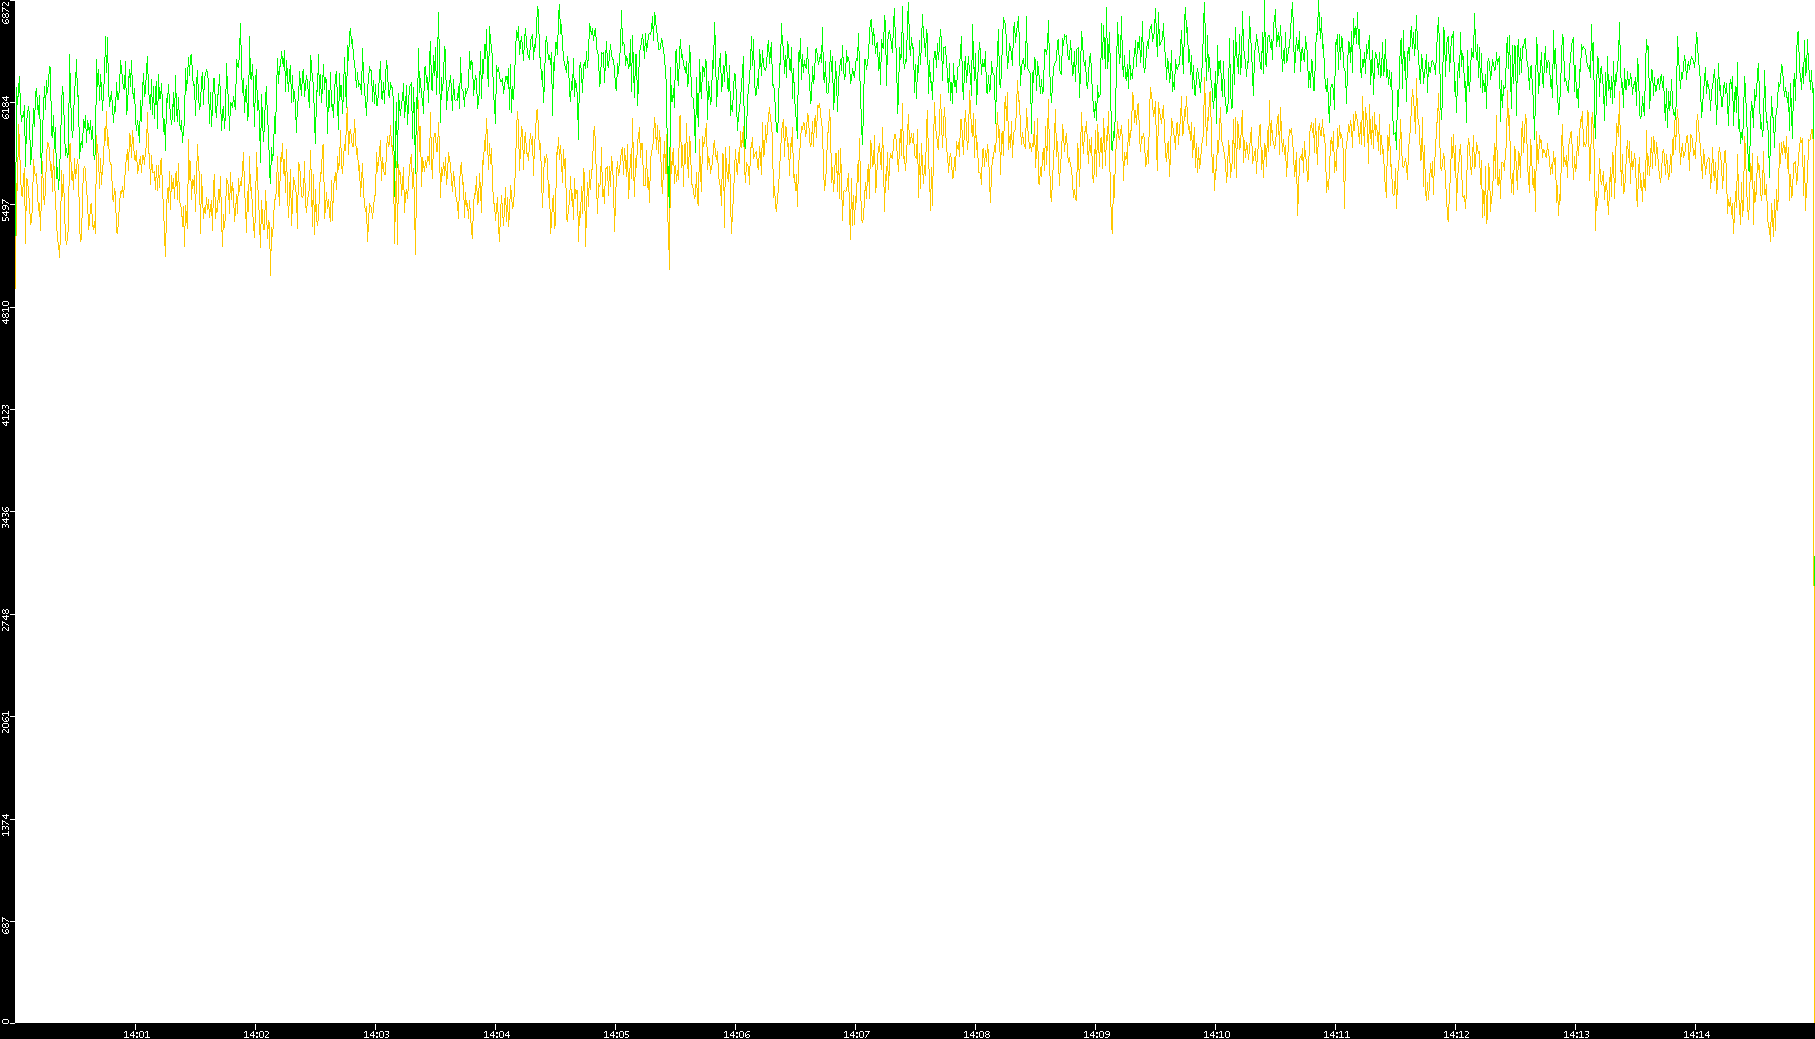Jump to the 14:07 time marker
The width and height of the screenshot is (1815, 1039).
[x=856, y=1034]
